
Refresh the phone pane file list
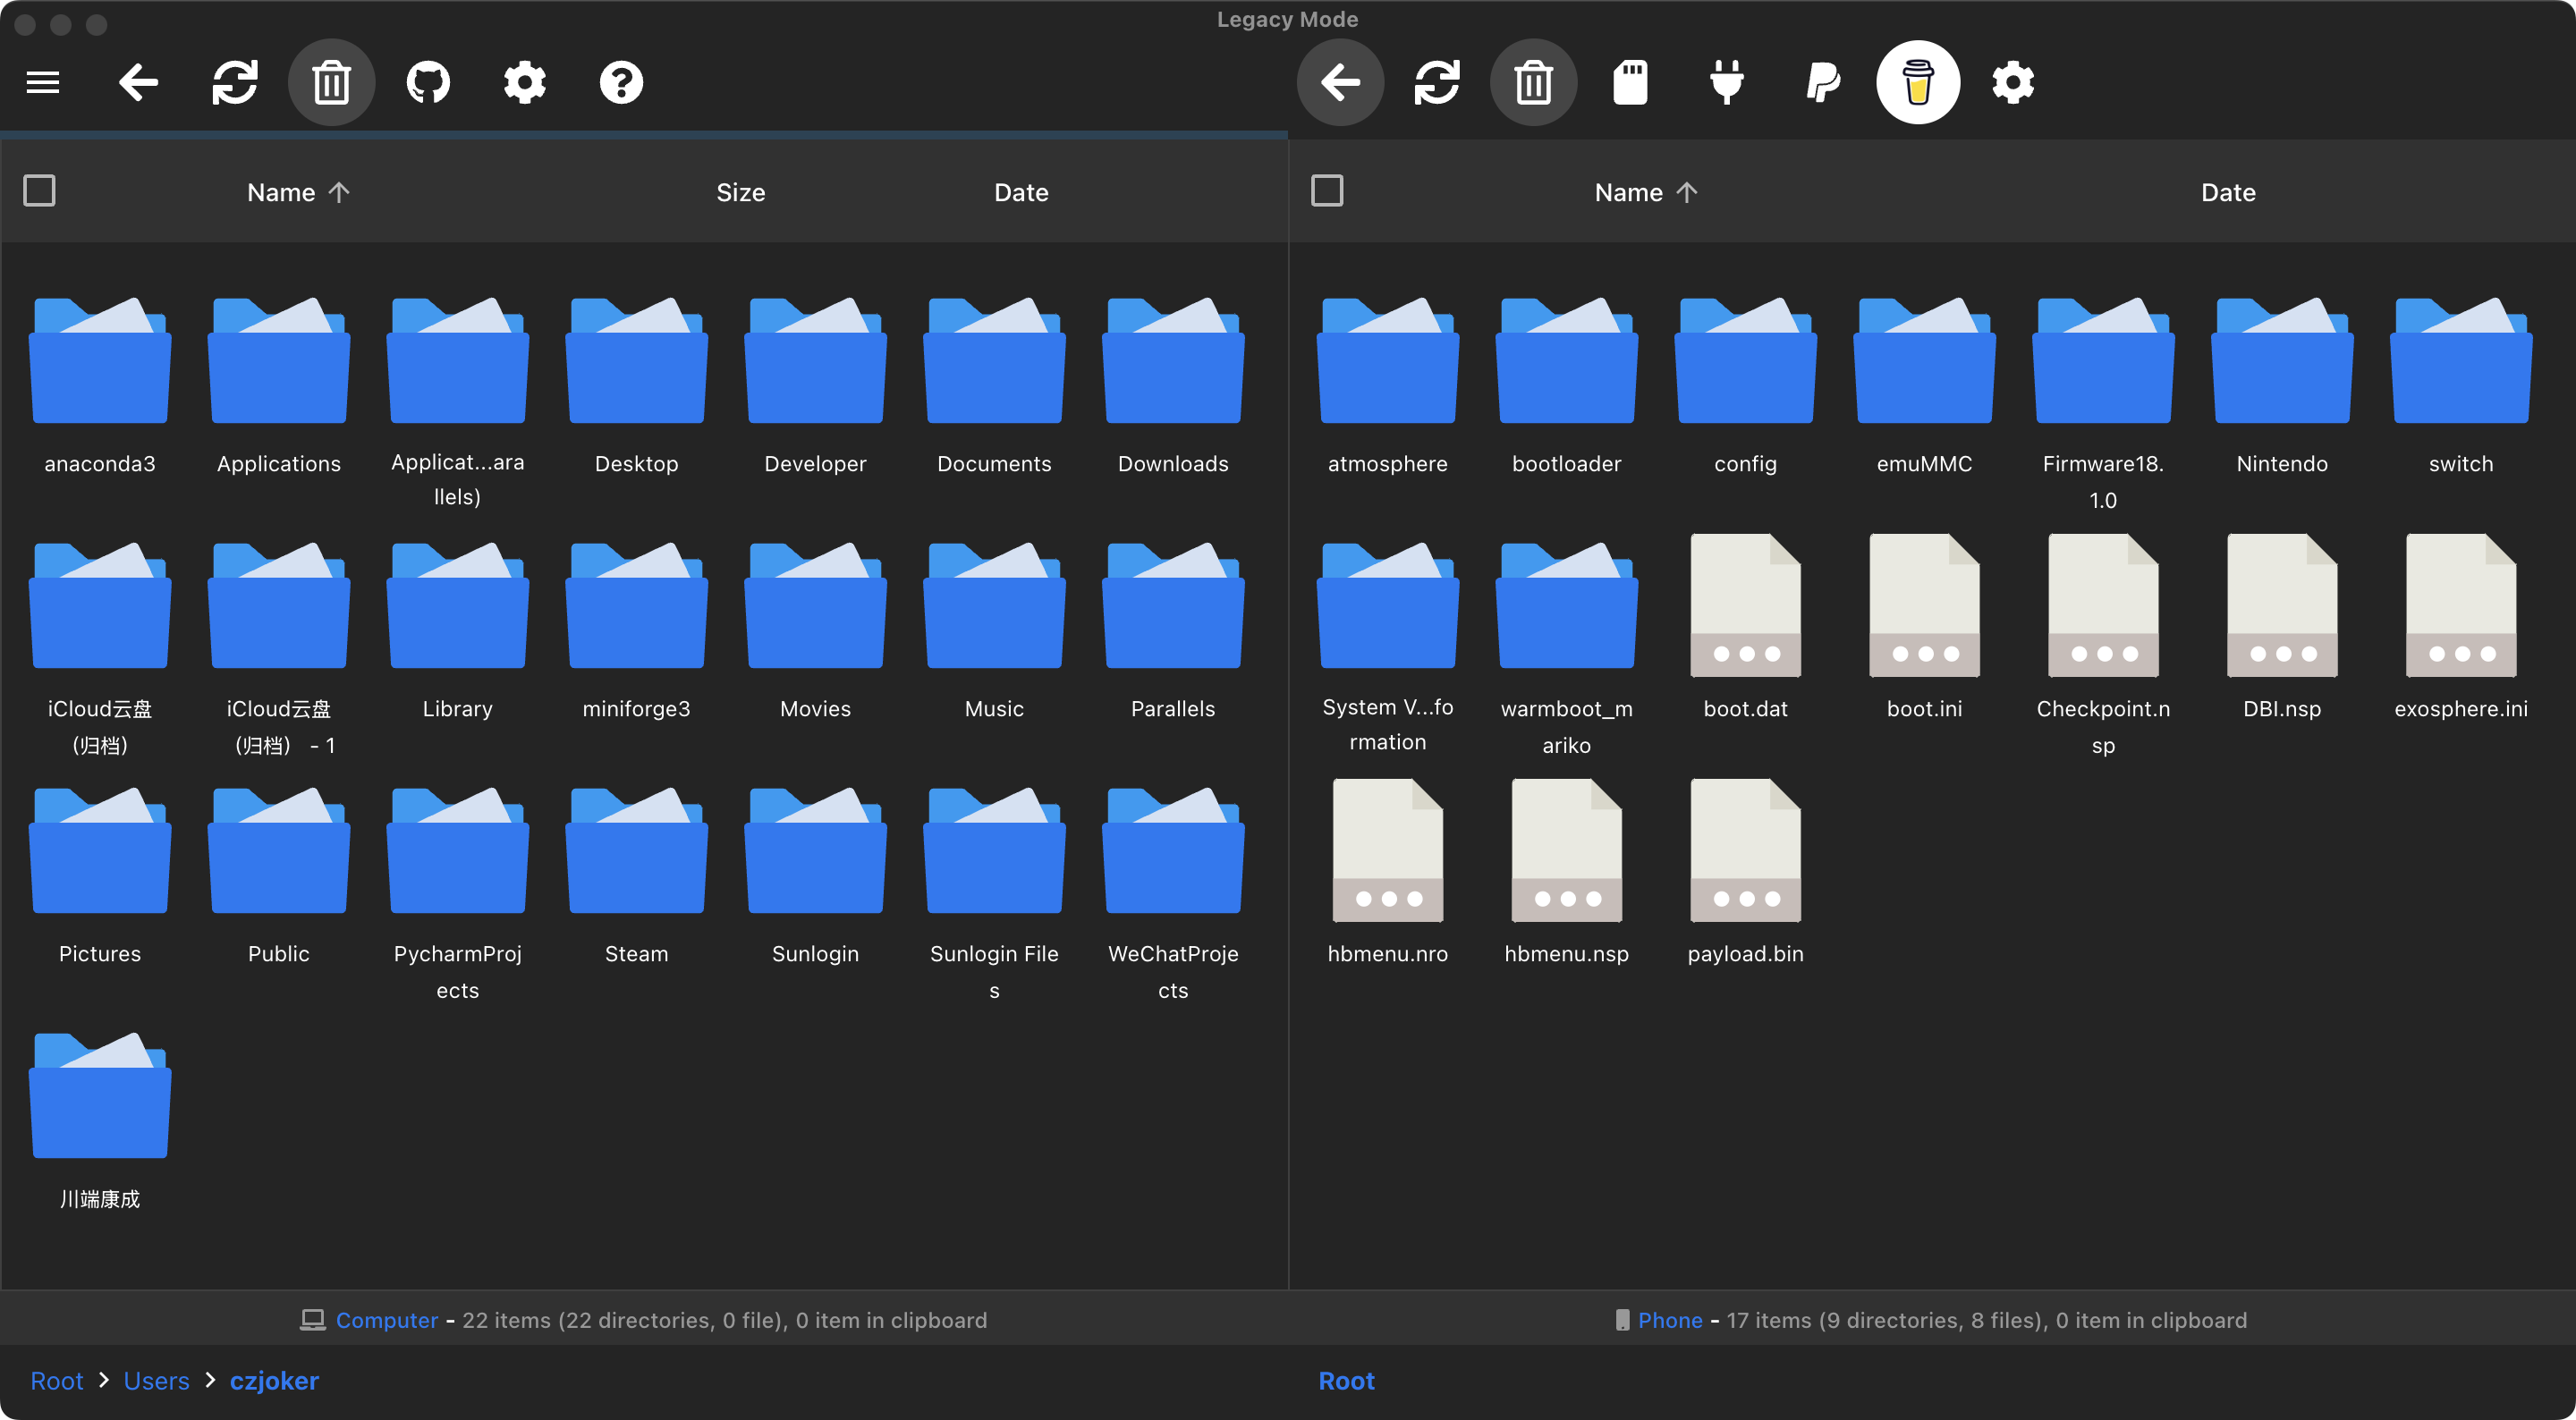click(1437, 82)
